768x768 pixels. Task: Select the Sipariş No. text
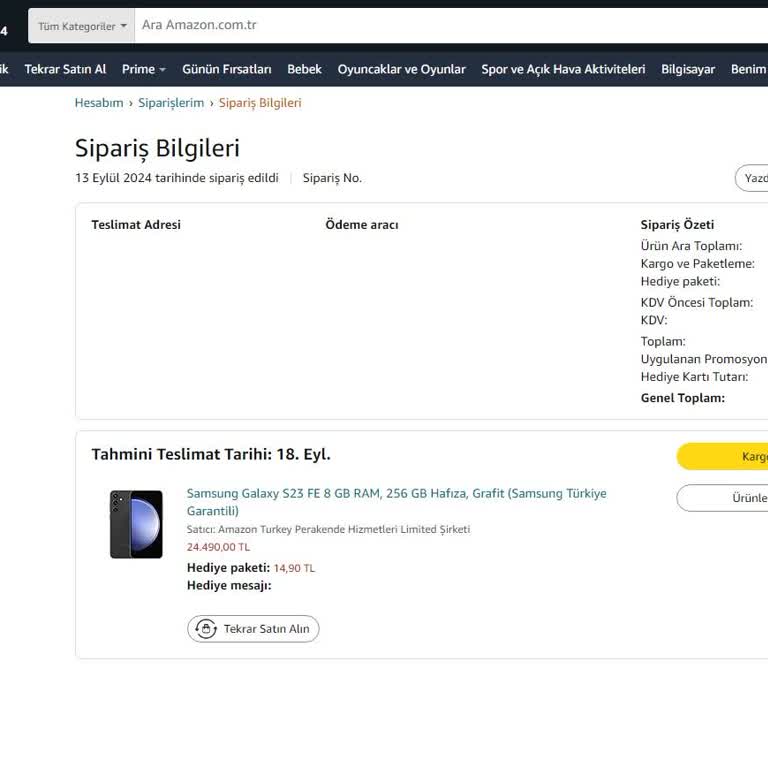pyautogui.click(x=332, y=178)
